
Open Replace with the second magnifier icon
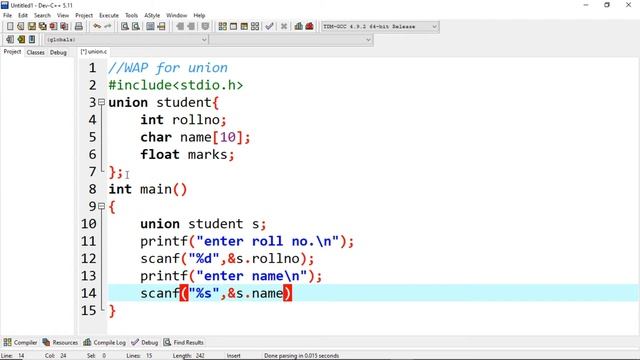136,27
